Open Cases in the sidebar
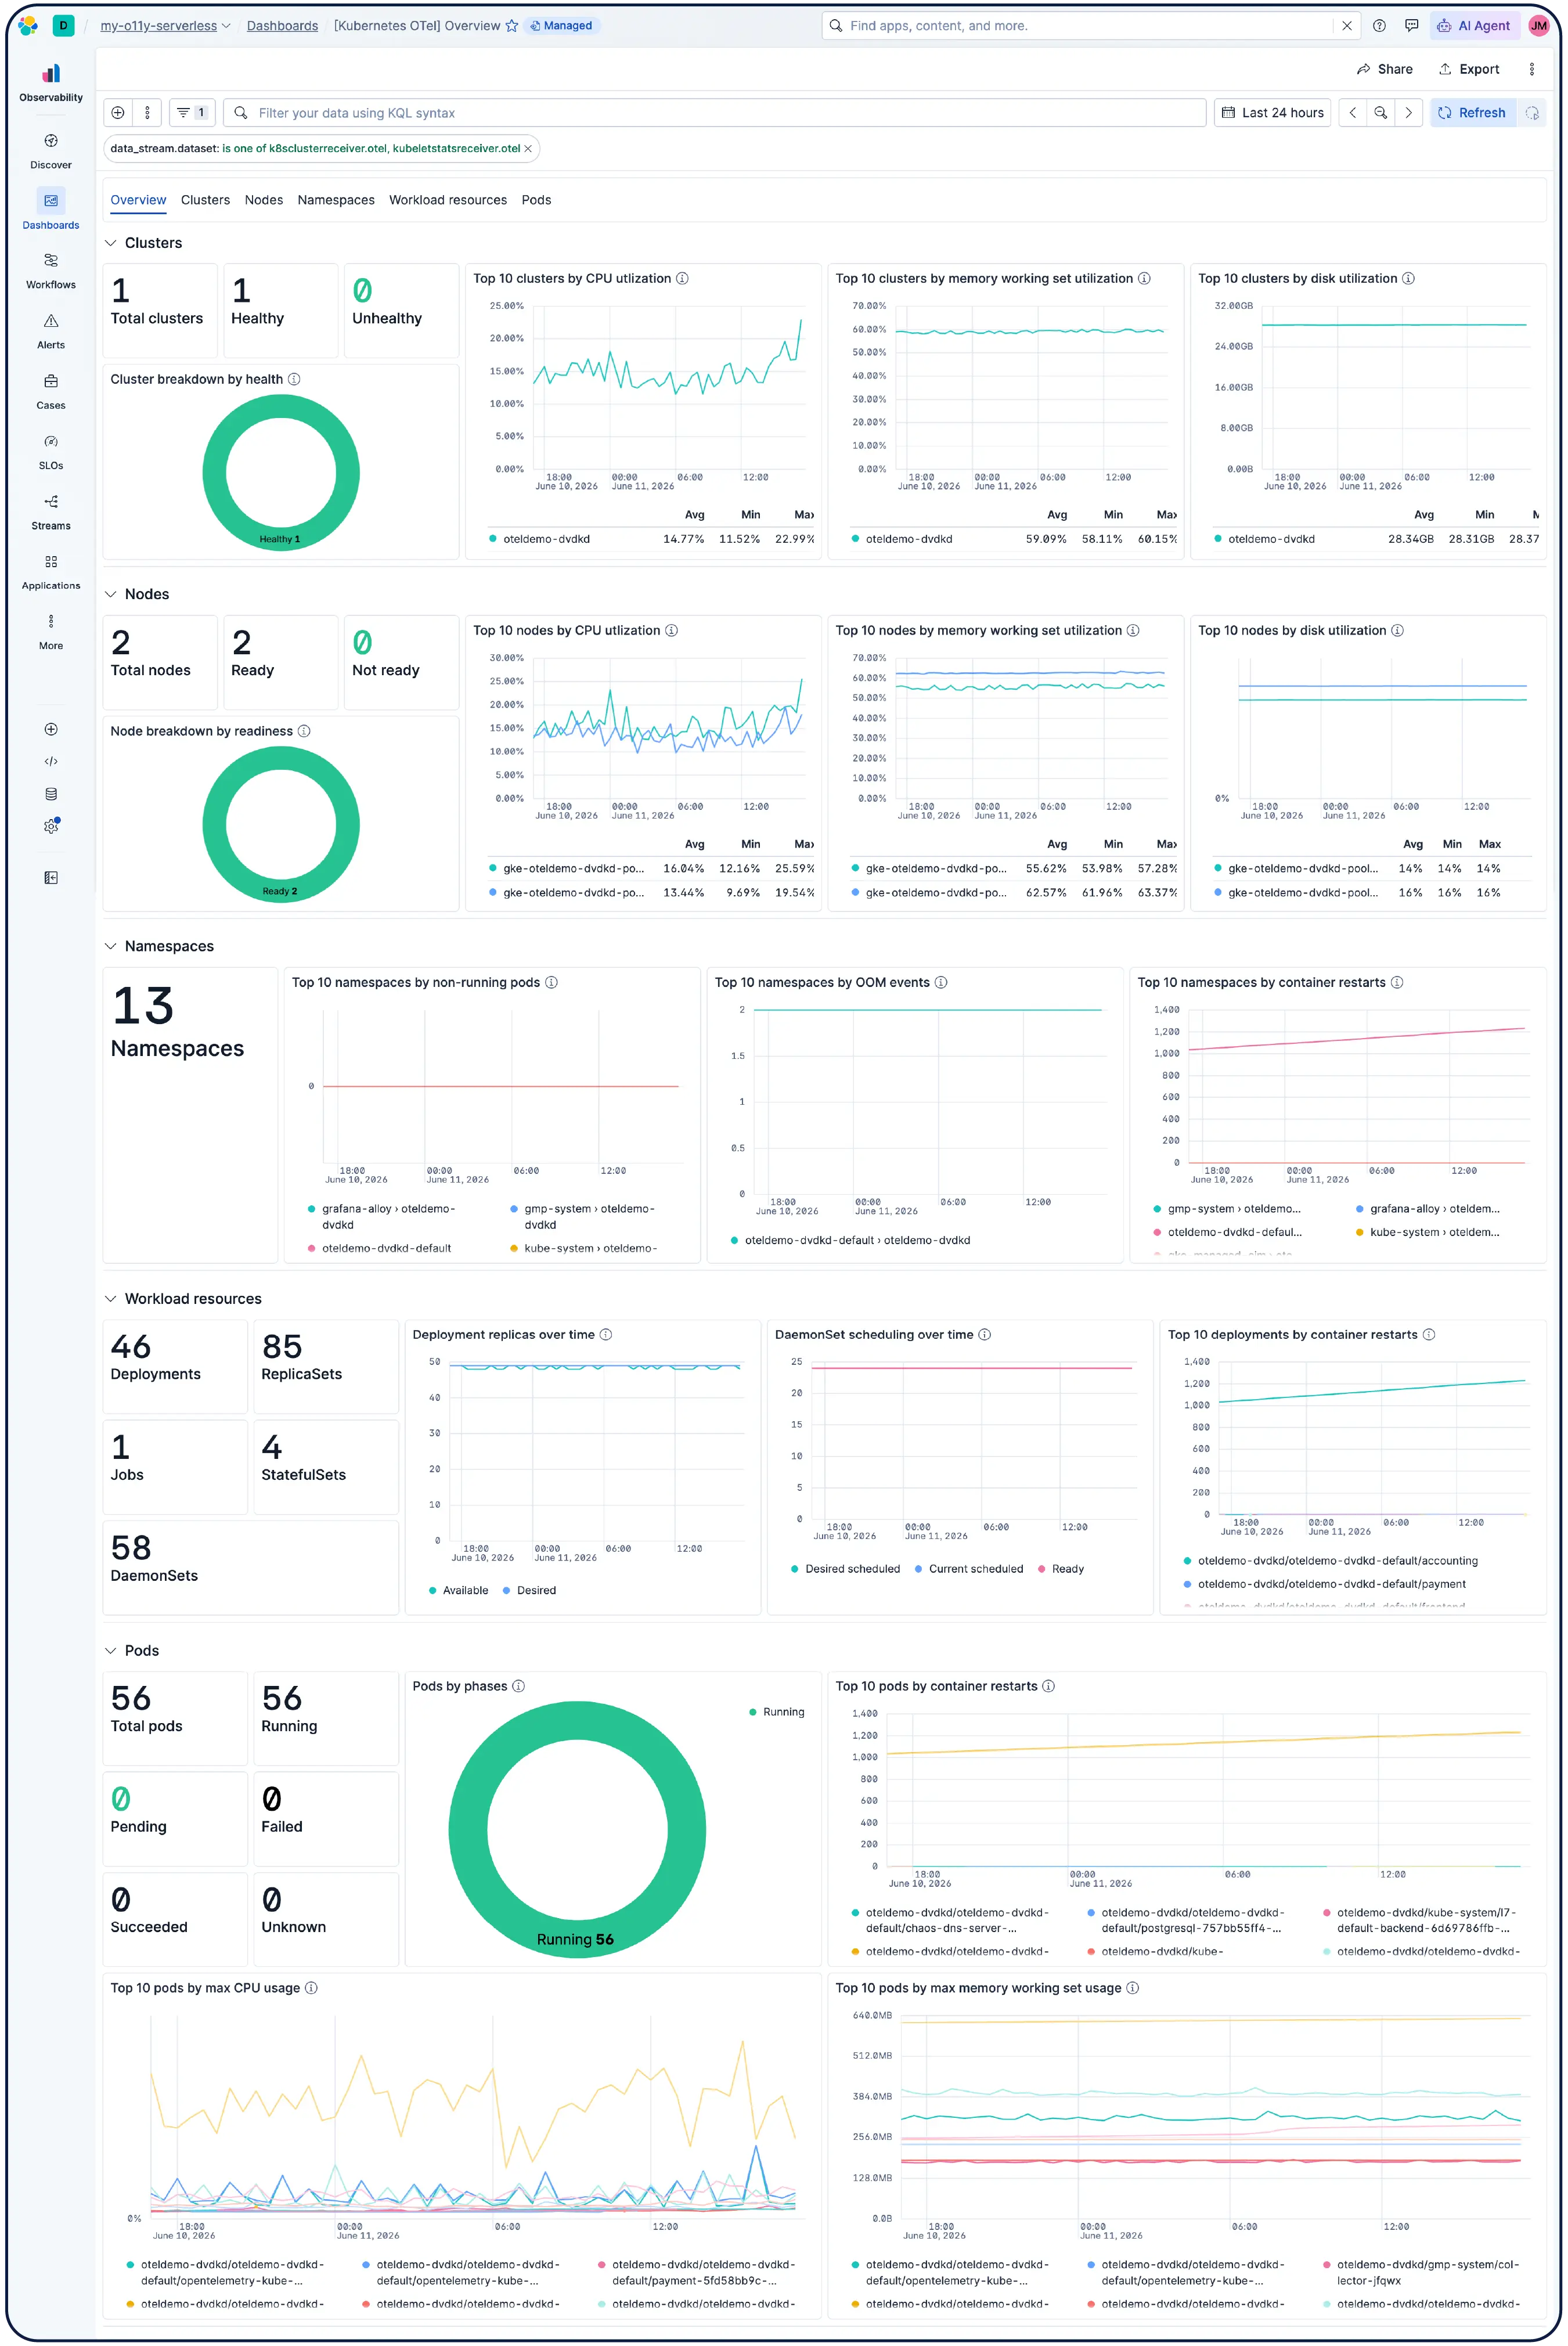The image size is (1568, 2346). 51,391
